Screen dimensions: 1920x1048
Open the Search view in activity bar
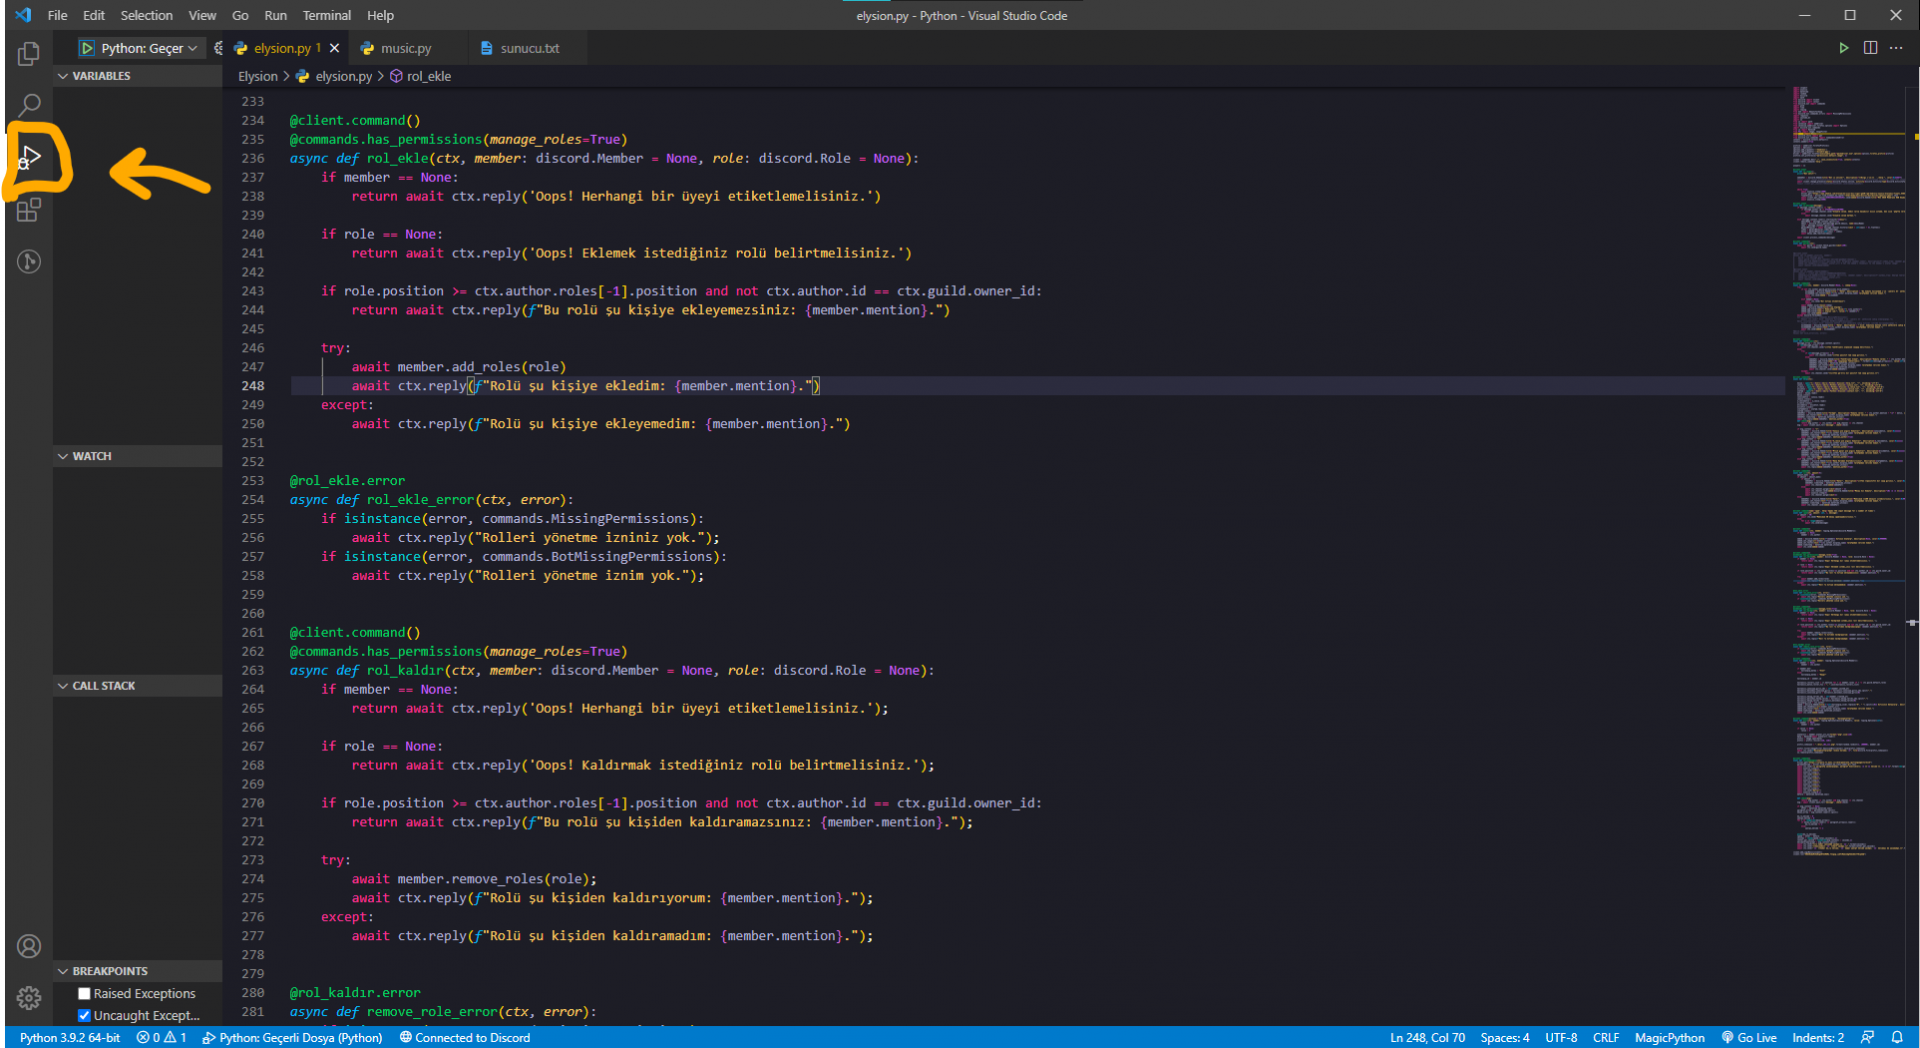point(29,105)
